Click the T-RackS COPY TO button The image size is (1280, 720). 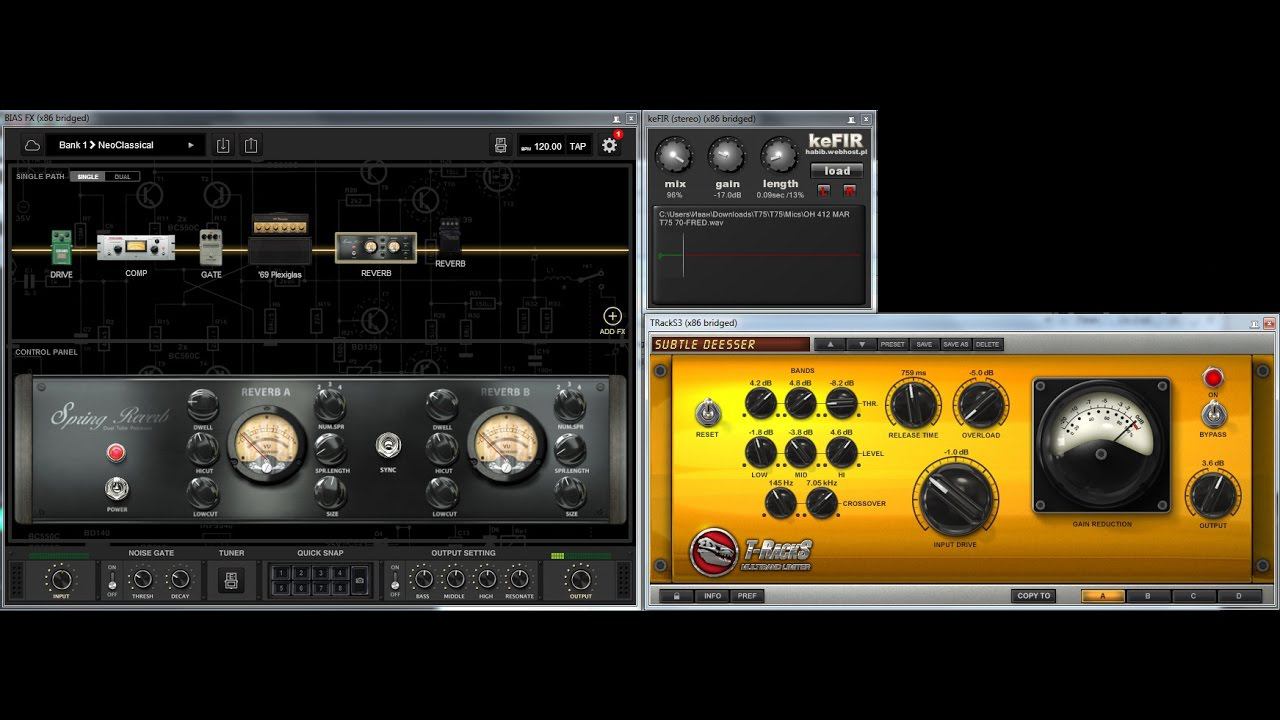(1034, 596)
